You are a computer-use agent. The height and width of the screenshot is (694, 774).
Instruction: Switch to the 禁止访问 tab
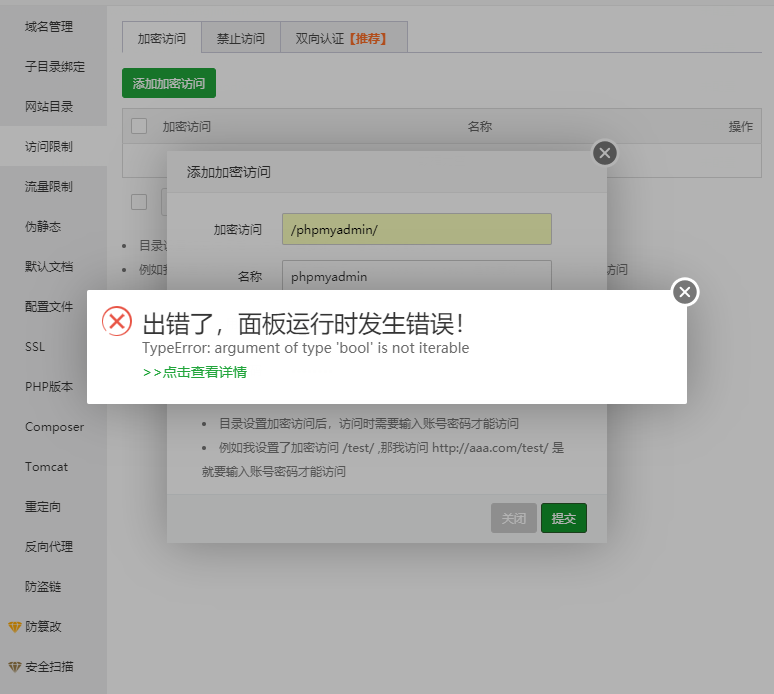point(241,38)
